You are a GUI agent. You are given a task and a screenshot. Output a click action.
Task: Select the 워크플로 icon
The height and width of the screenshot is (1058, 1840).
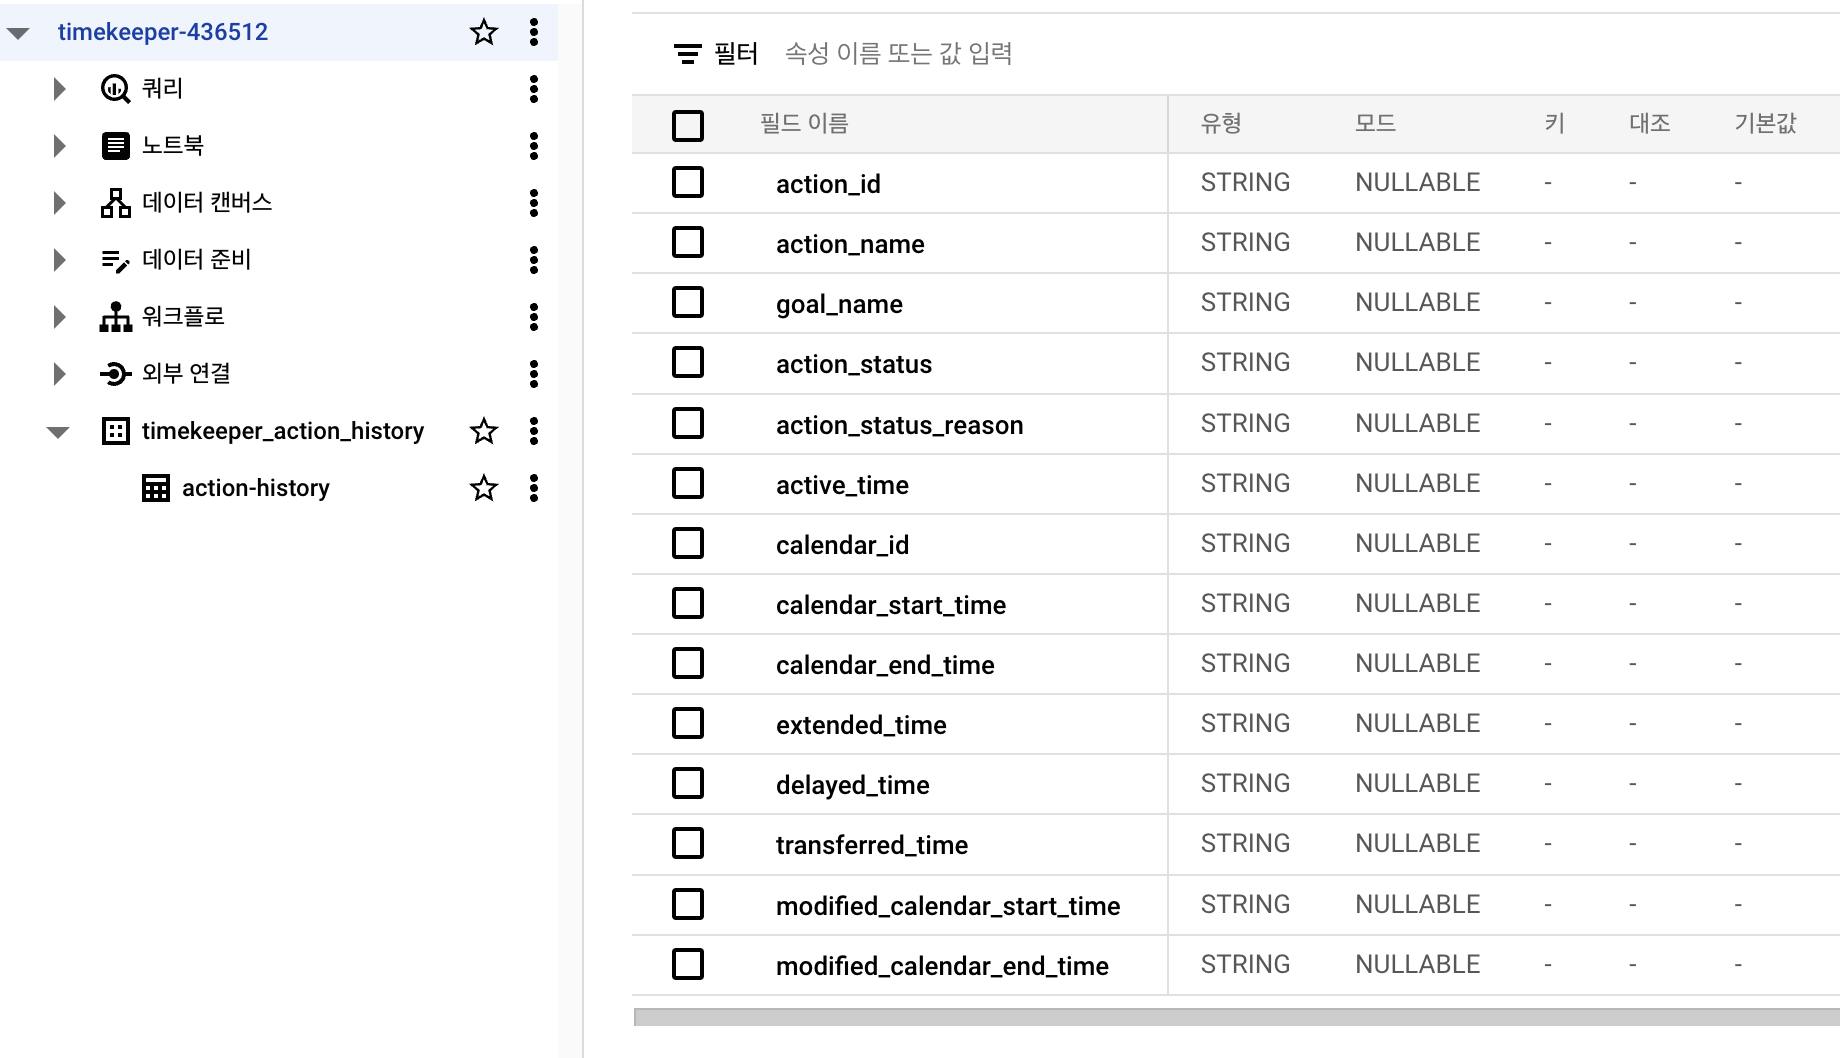pos(116,316)
